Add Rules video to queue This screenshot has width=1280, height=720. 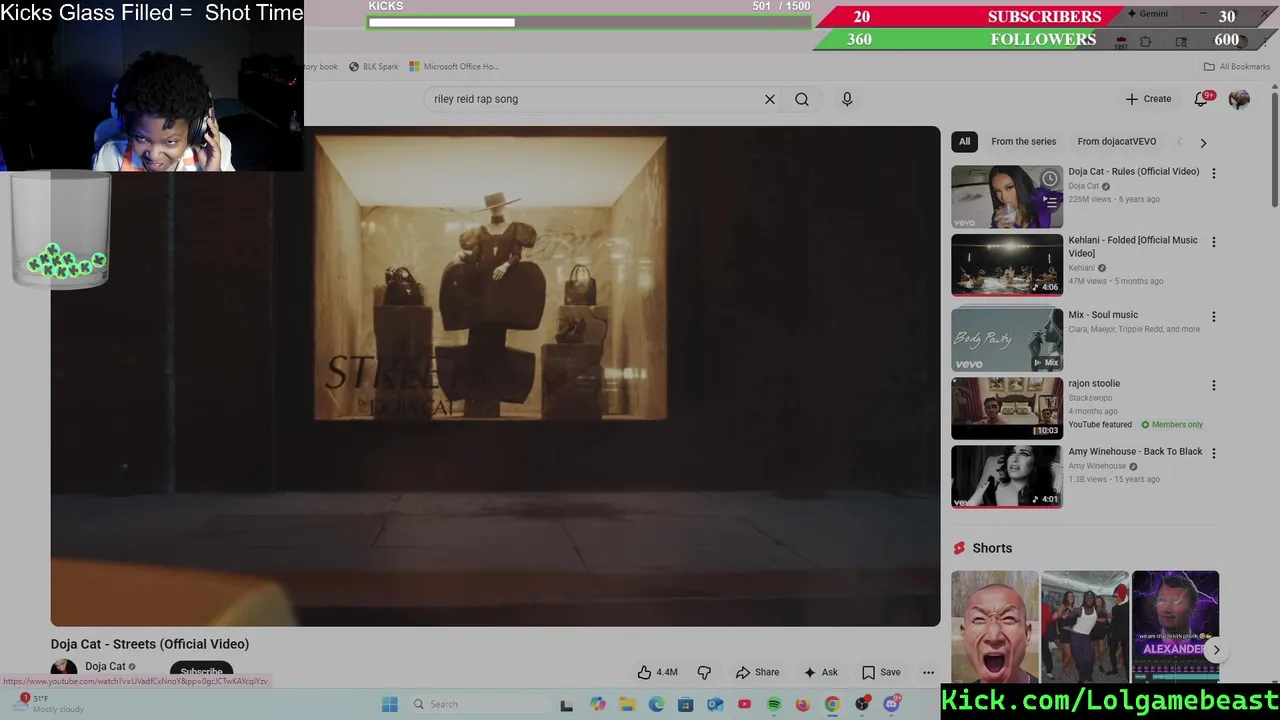pos(1050,201)
